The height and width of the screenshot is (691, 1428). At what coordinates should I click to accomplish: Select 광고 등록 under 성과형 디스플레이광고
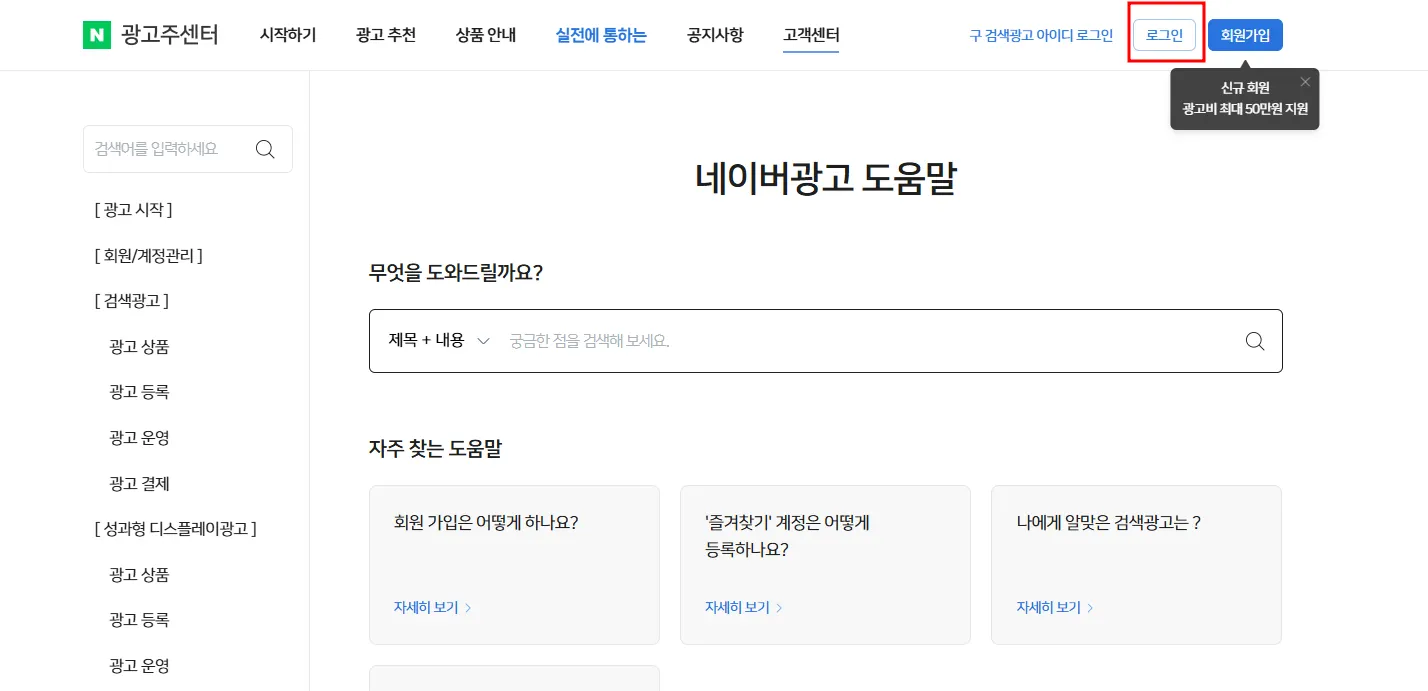139,620
